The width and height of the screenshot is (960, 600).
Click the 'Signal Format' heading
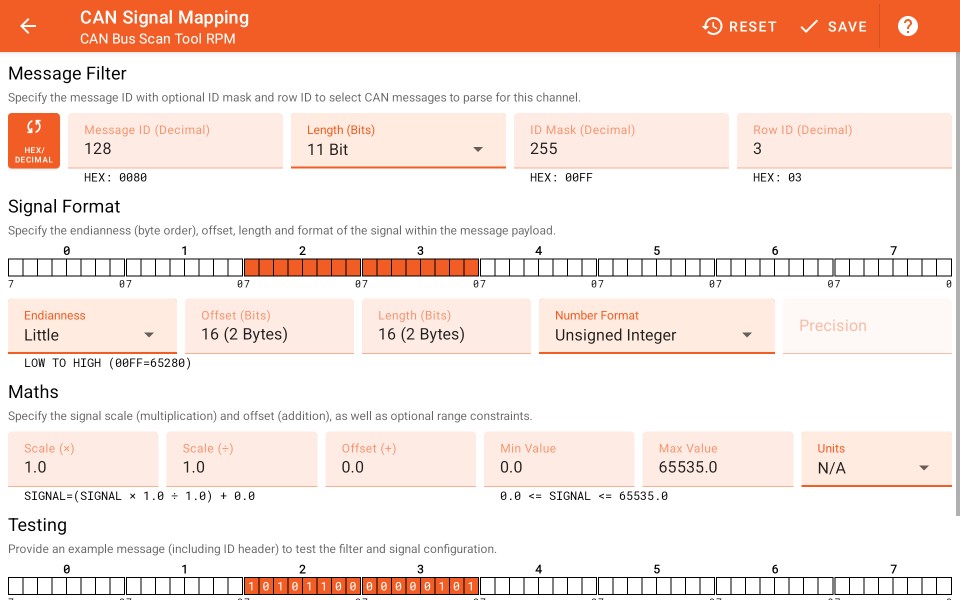coord(64,206)
